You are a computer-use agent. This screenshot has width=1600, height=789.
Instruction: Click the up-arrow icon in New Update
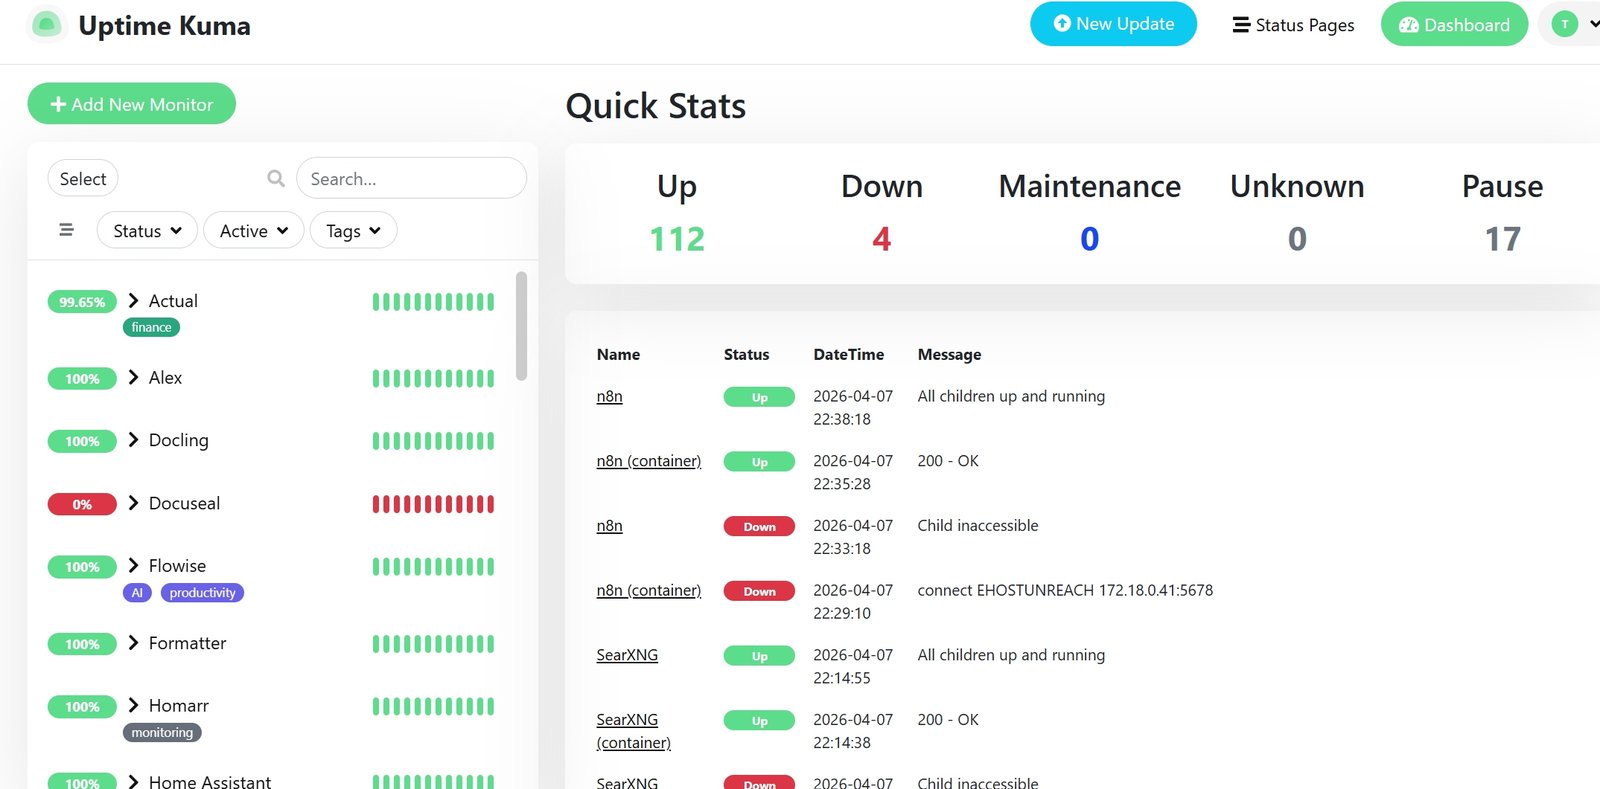pyautogui.click(x=1062, y=23)
